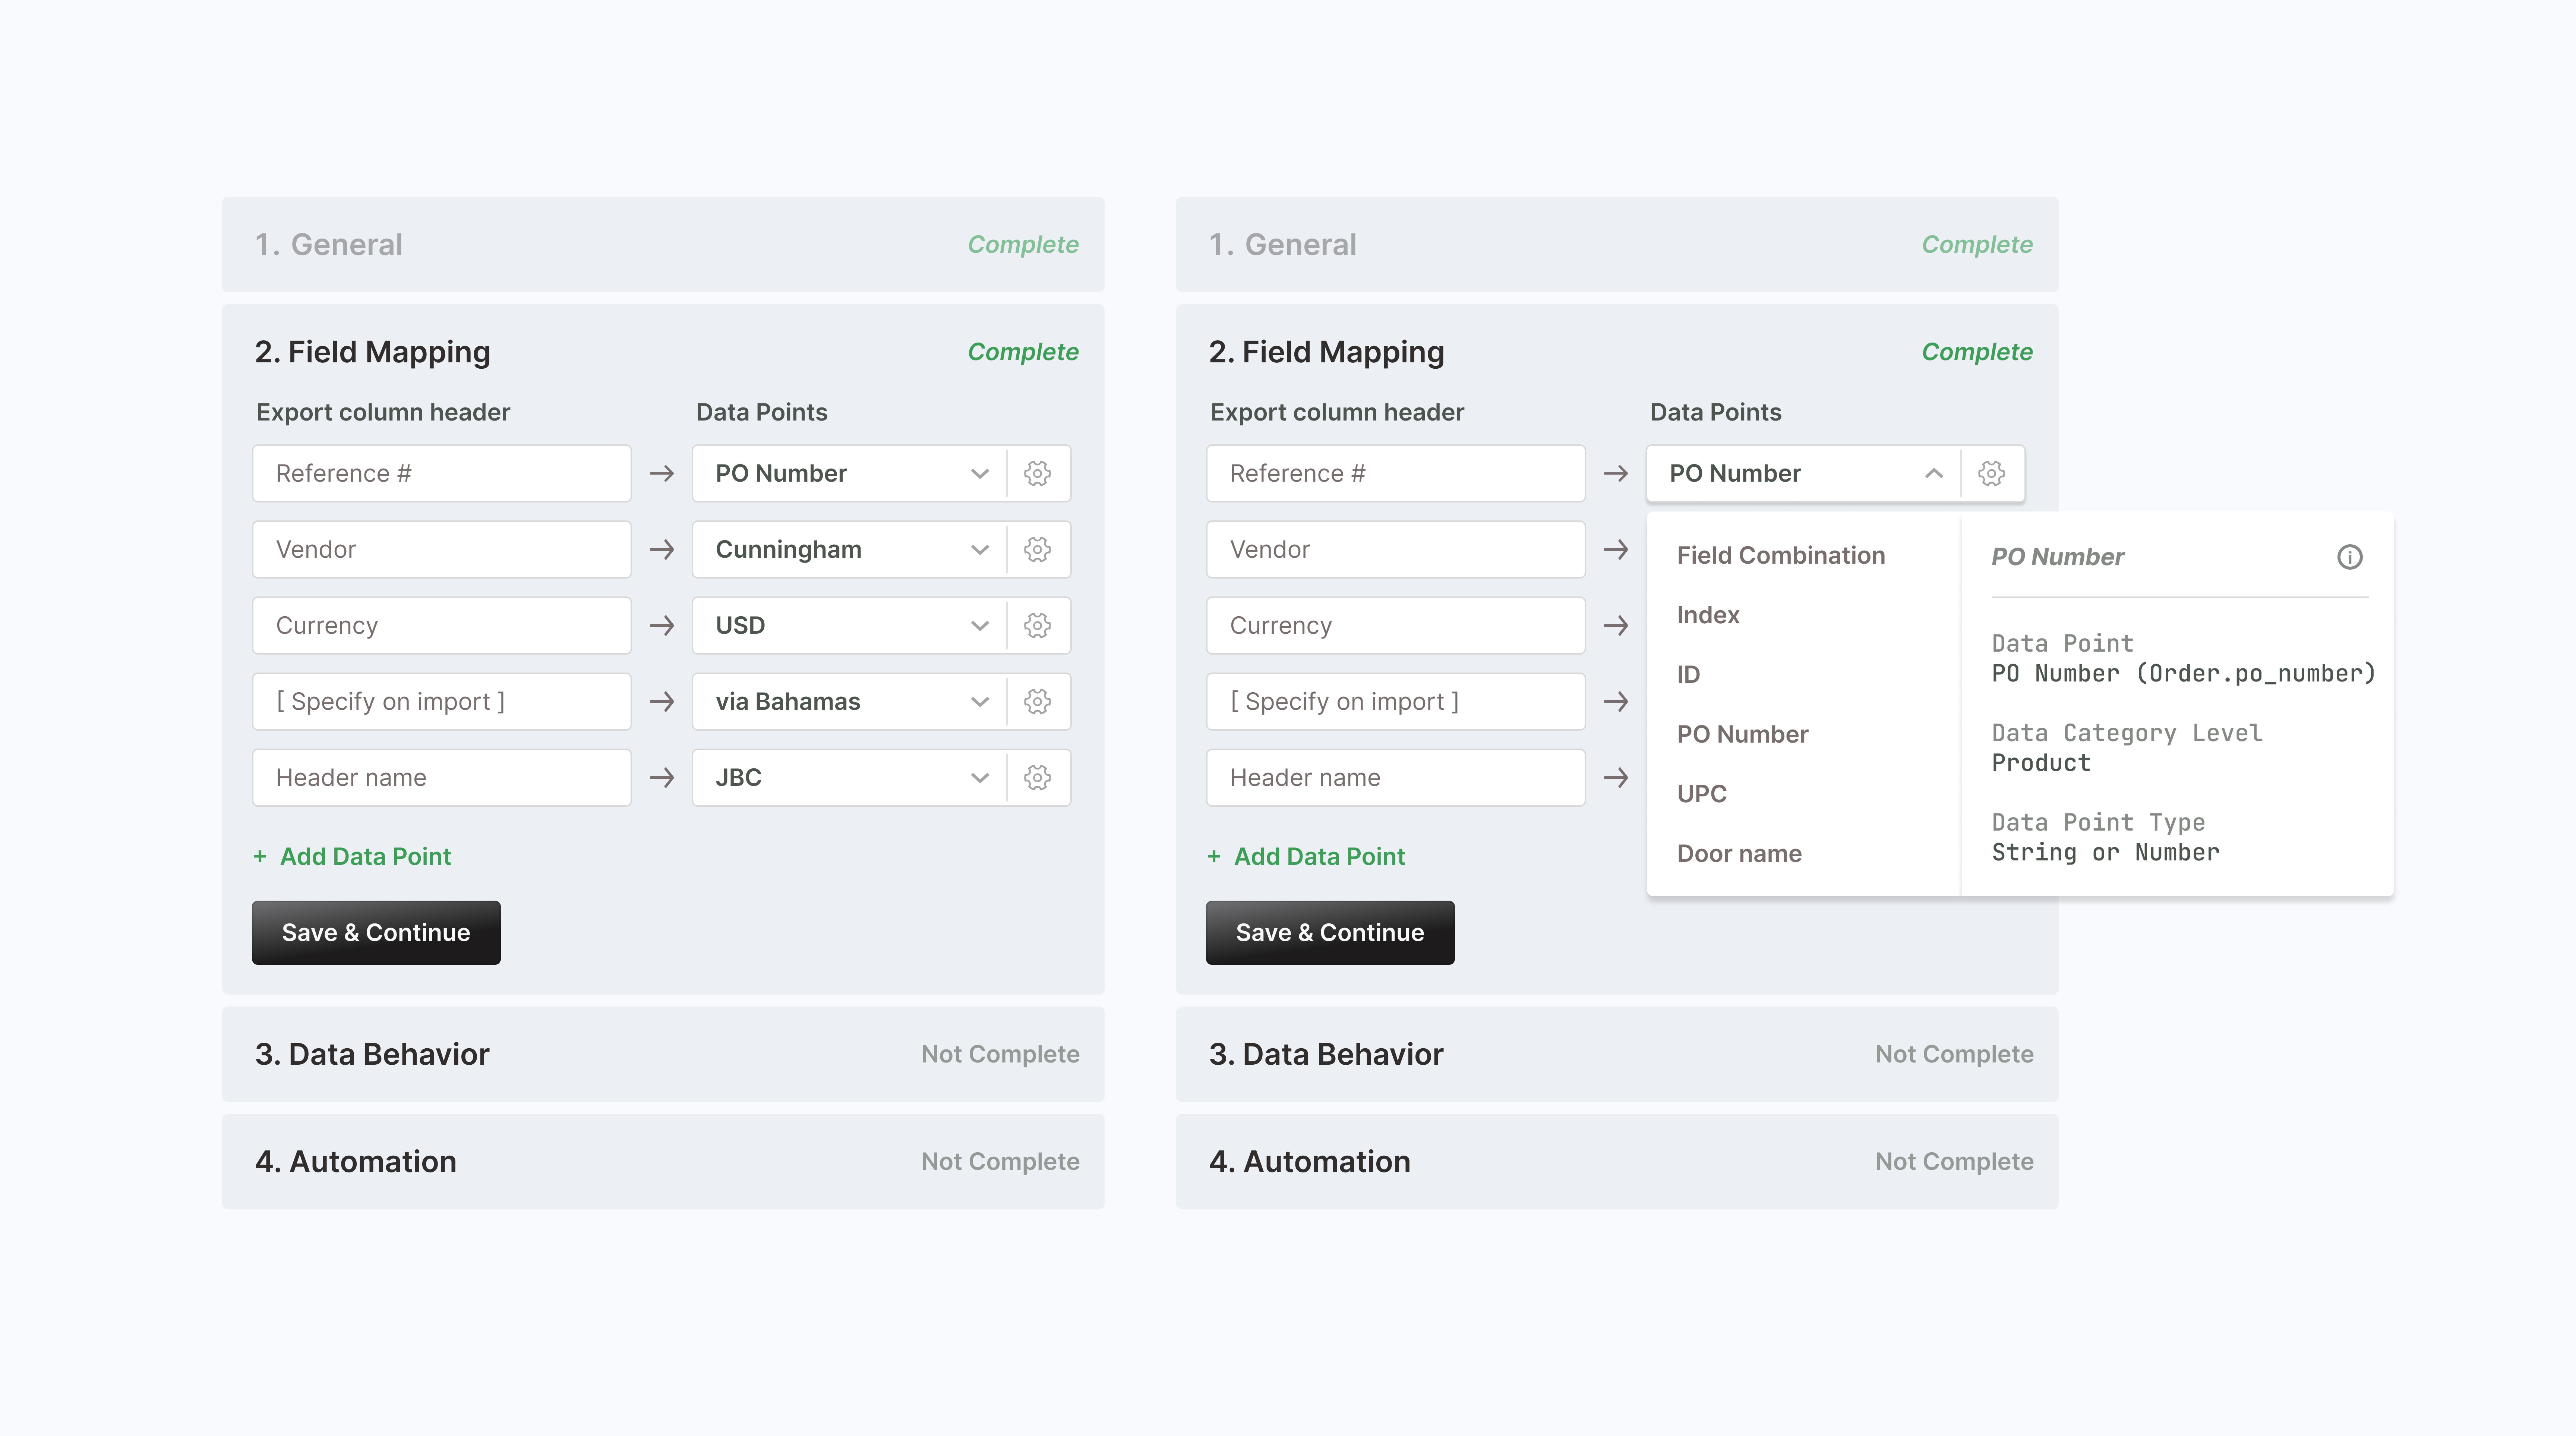
Task: Click the arrow icon beside the Header name row
Action: pyautogui.click(x=662, y=777)
